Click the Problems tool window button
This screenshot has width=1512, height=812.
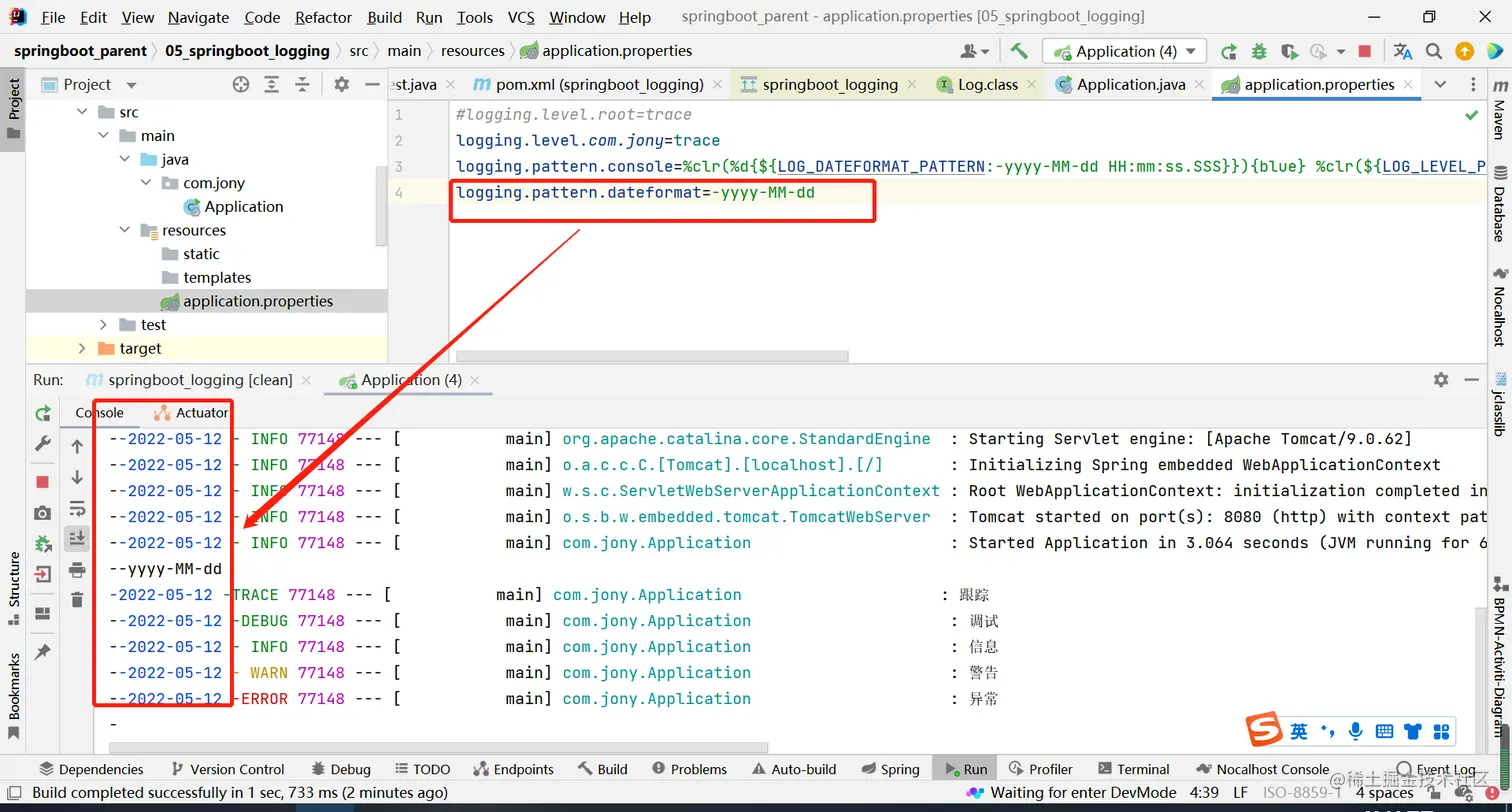(689, 769)
